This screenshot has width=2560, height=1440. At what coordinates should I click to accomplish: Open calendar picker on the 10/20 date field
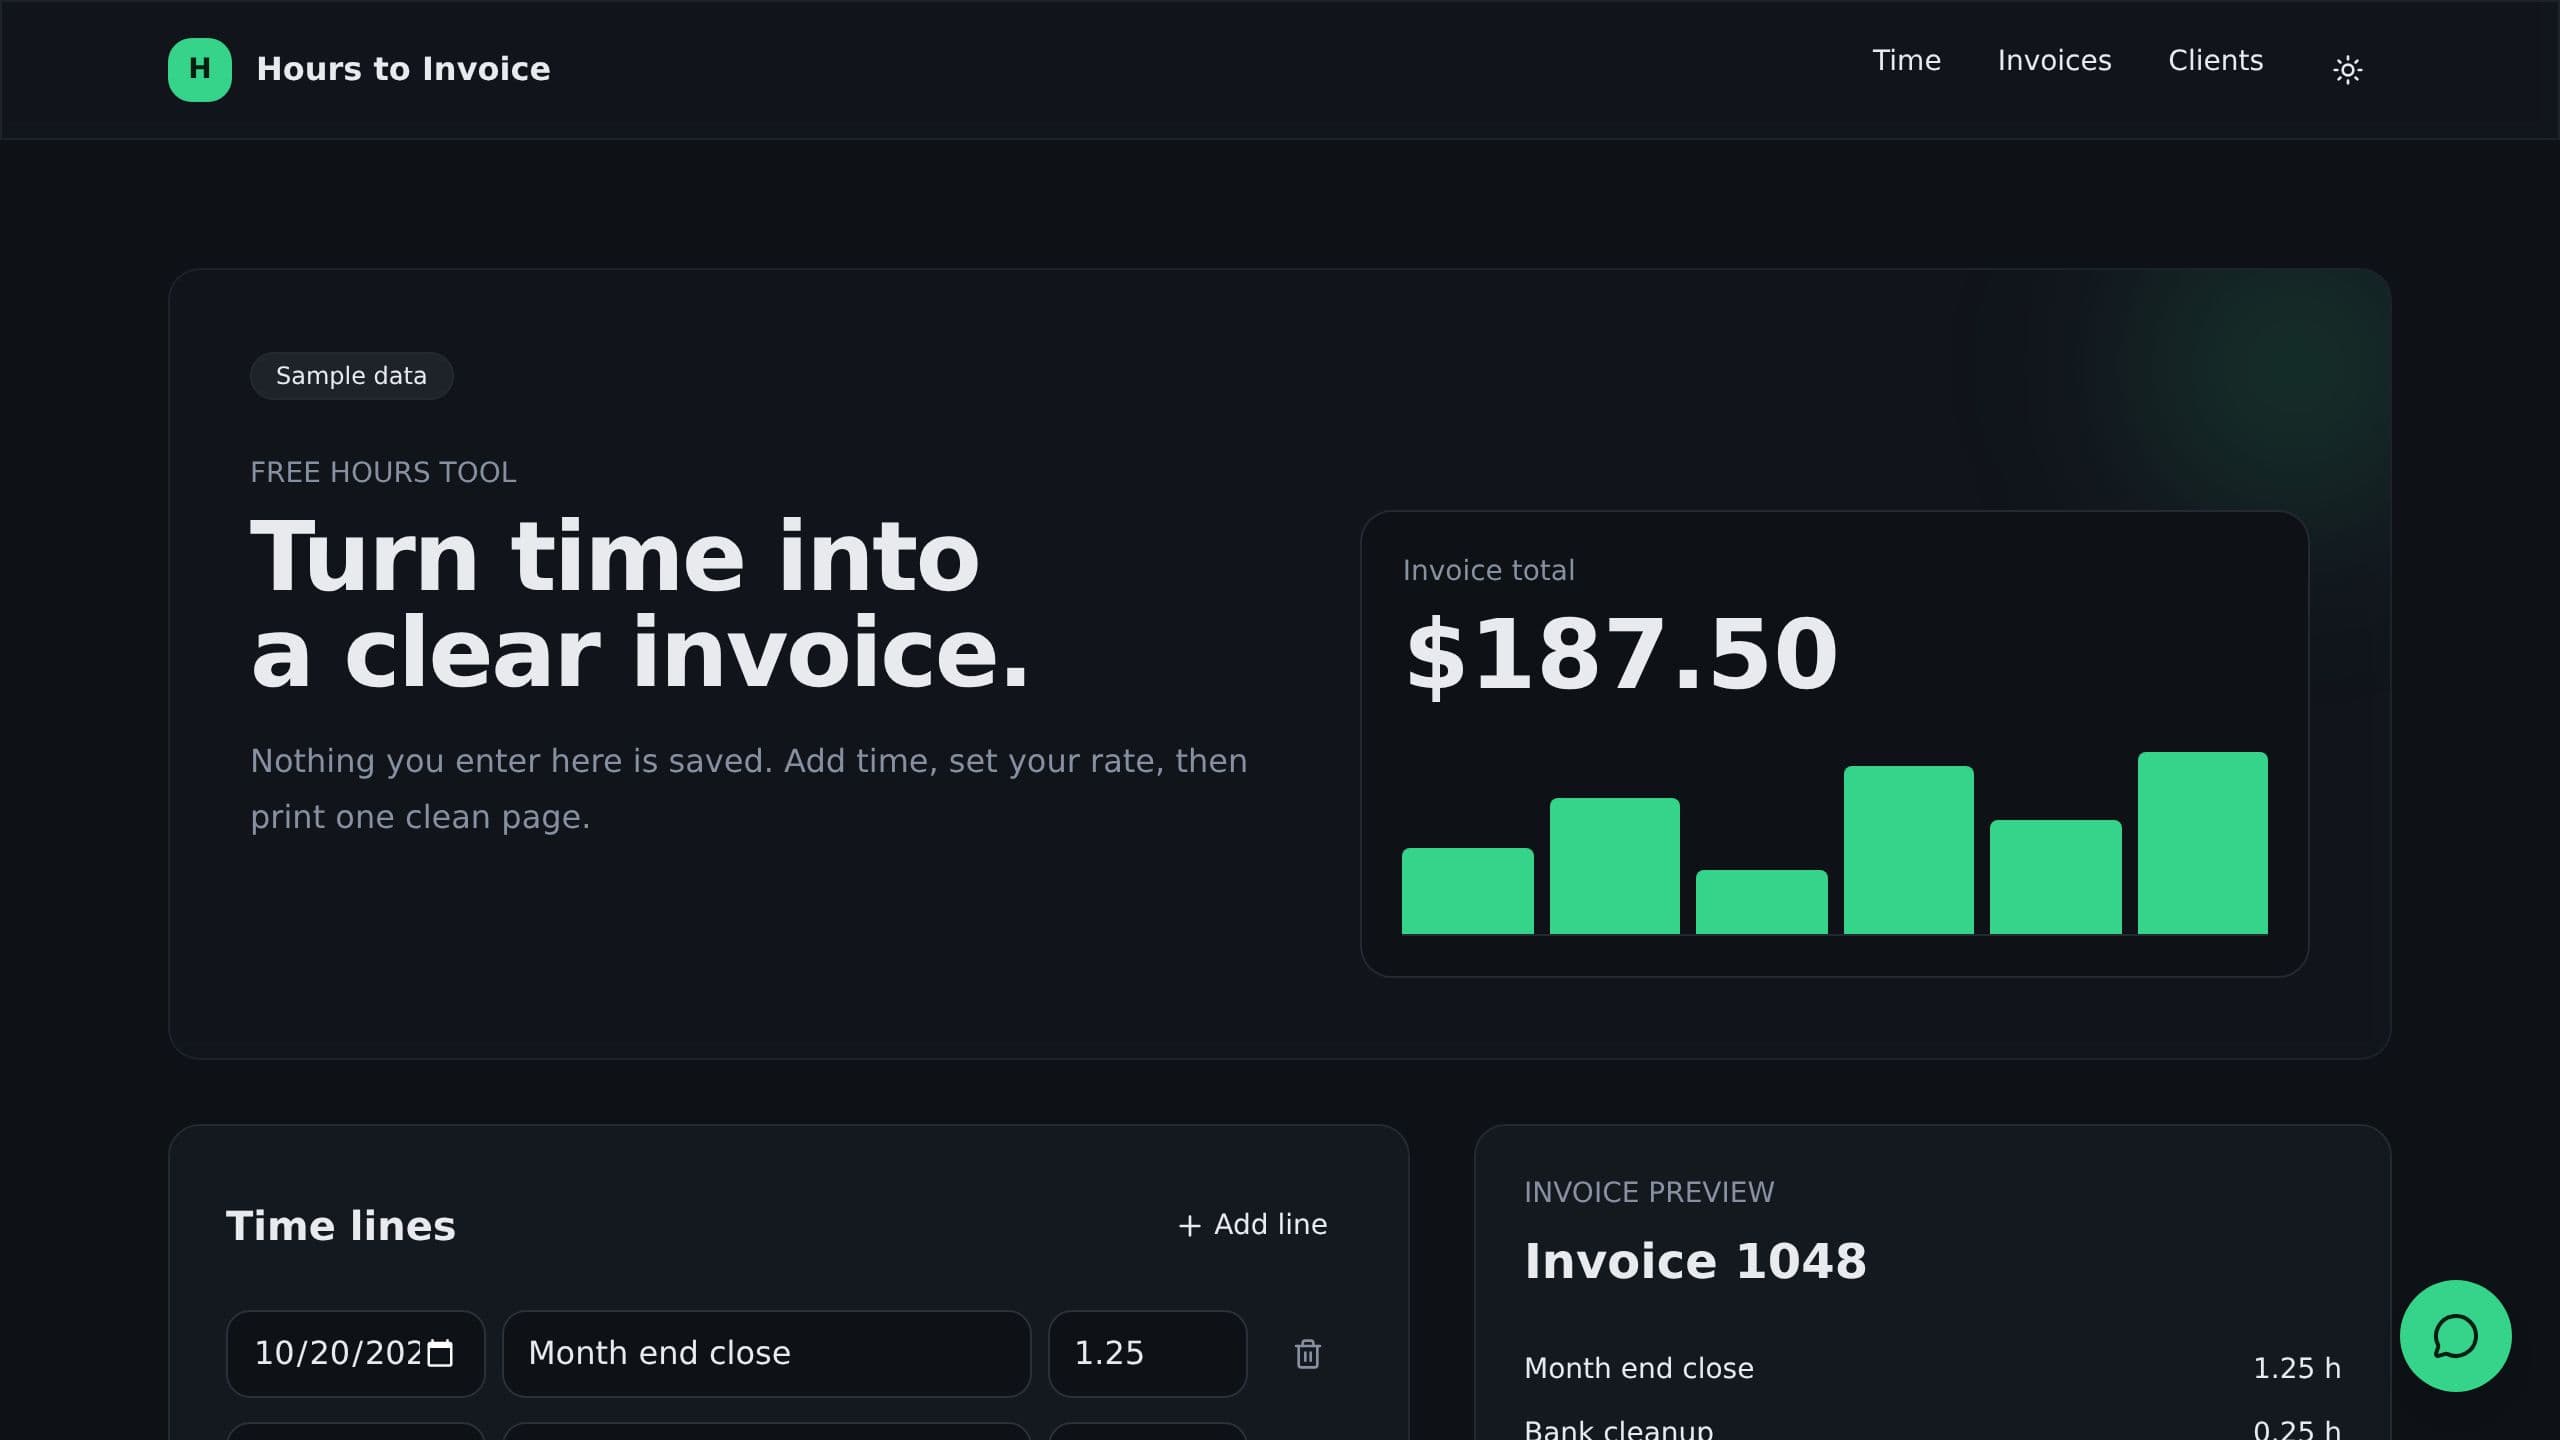[440, 1353]
